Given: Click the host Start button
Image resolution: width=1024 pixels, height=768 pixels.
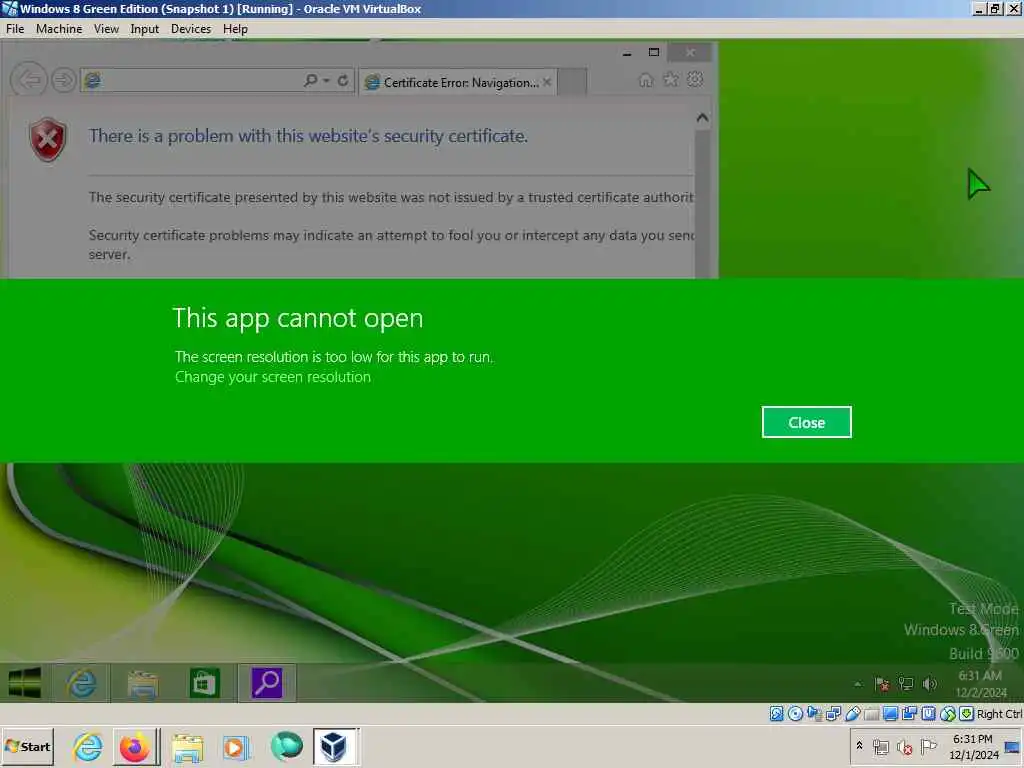Looking at the screenshot, I should (x=27, y=747).
